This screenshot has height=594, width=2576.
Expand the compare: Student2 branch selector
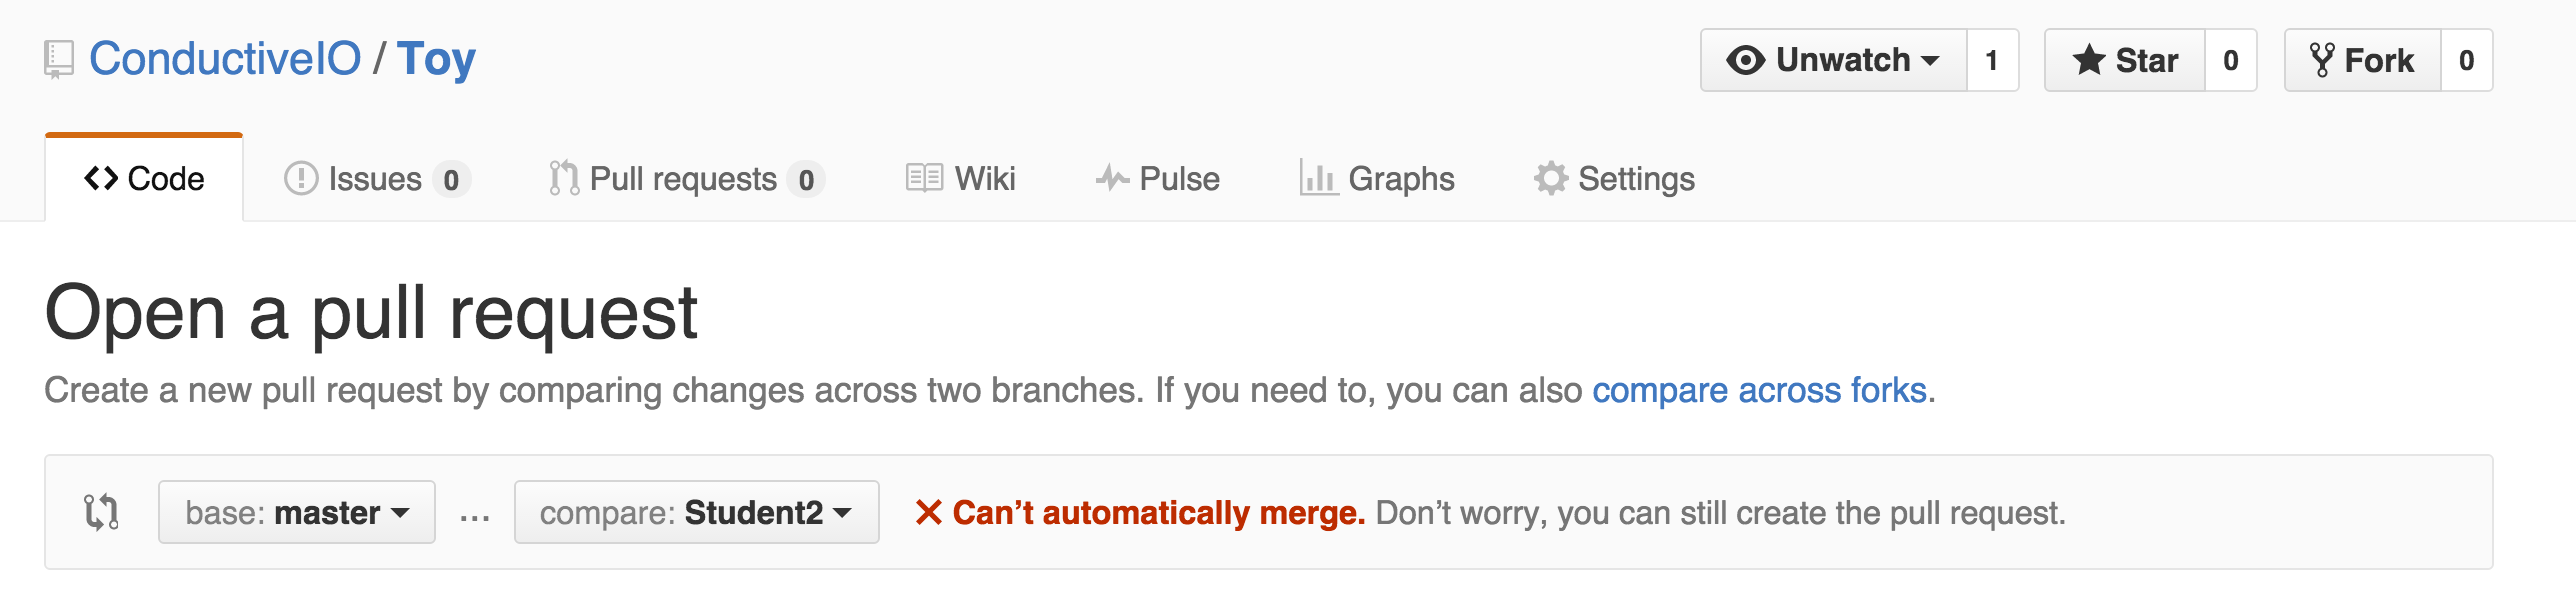click(697, 512)
